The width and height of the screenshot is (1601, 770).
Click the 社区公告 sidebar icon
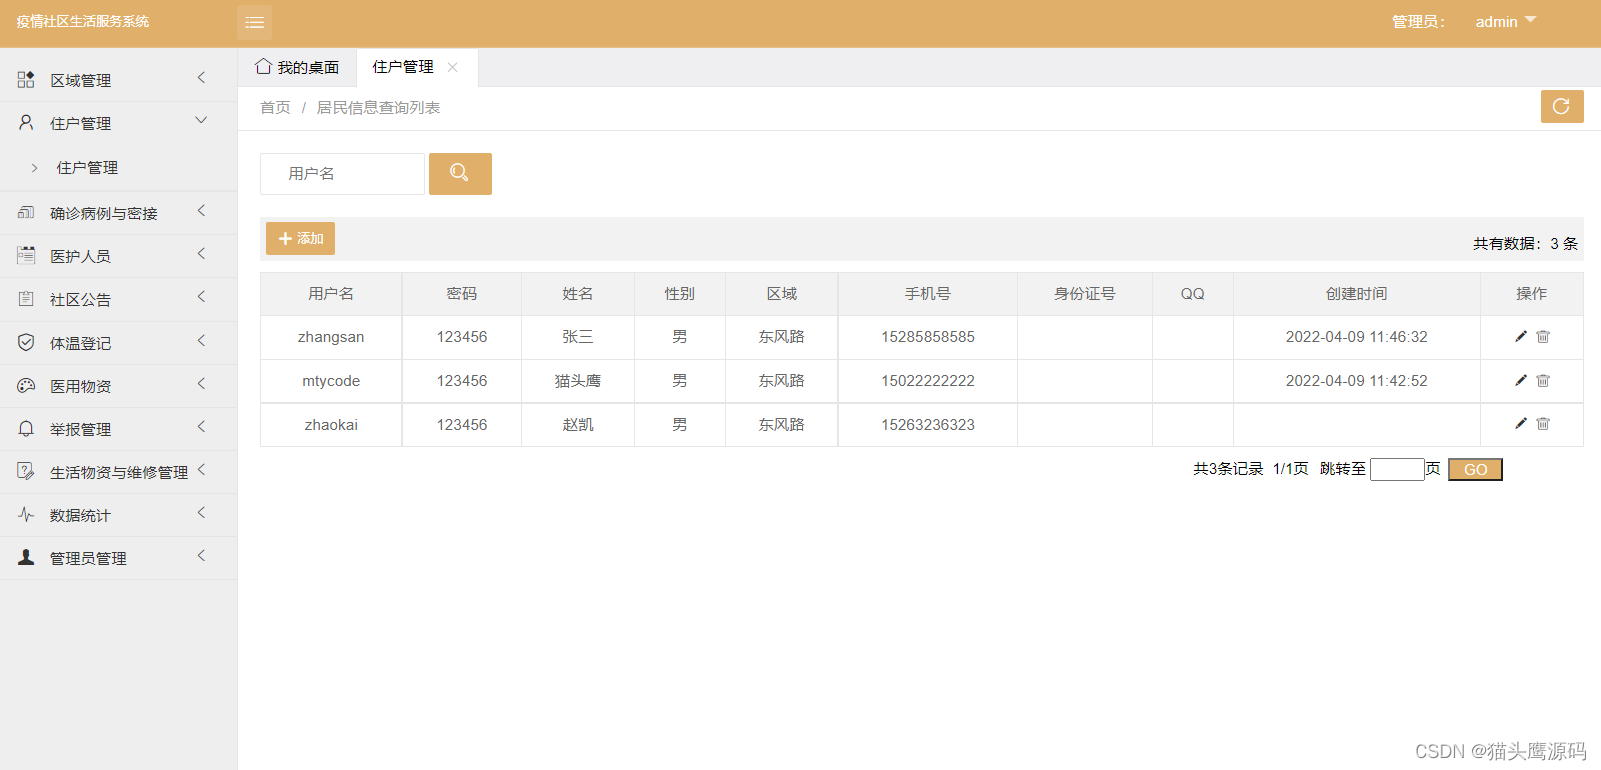[26, 298]
